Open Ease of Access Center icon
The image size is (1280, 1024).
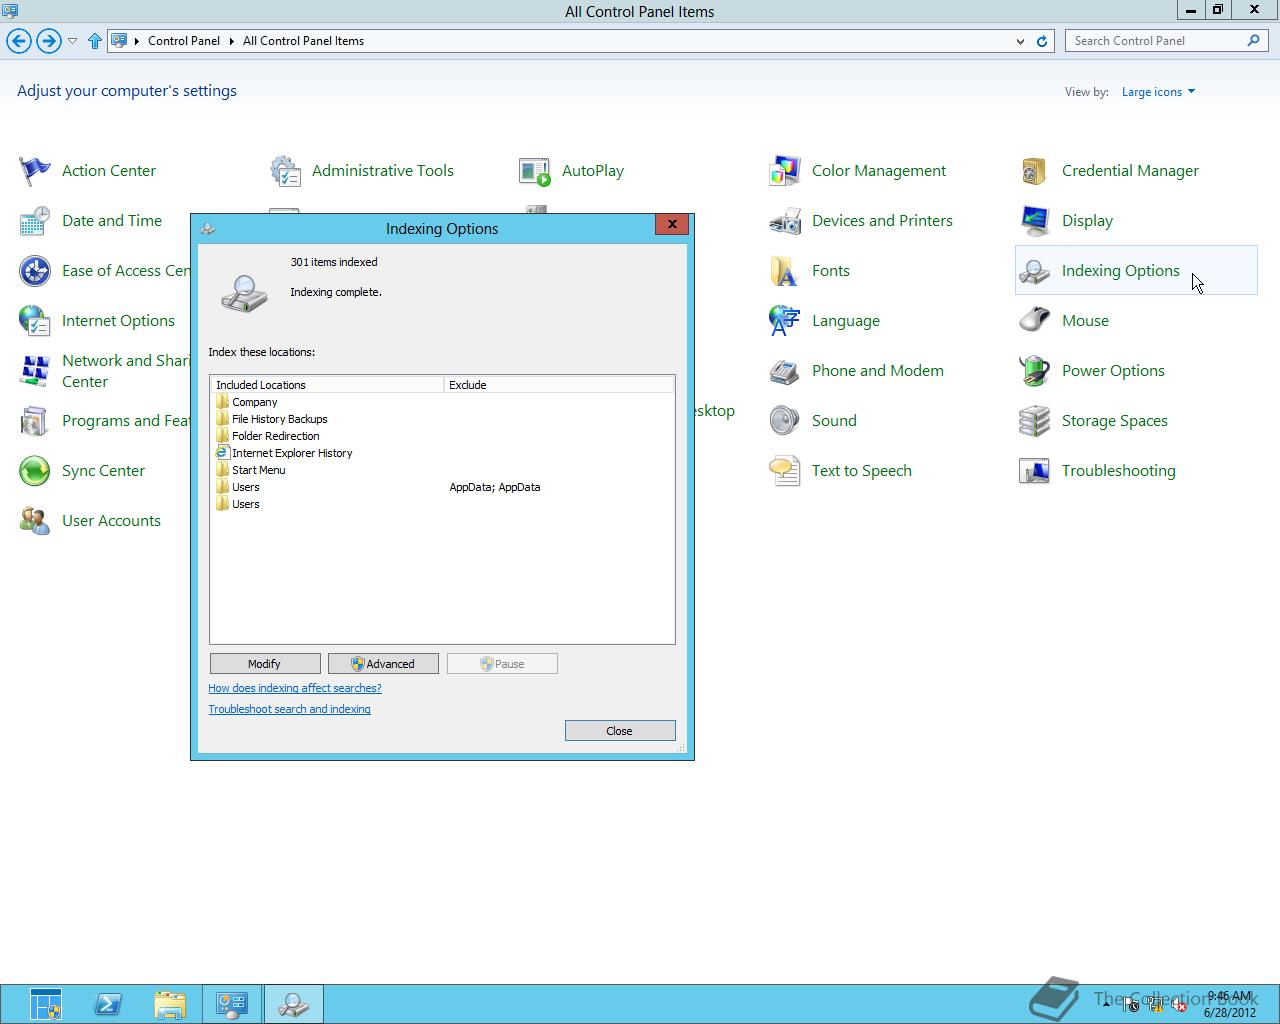35,271
